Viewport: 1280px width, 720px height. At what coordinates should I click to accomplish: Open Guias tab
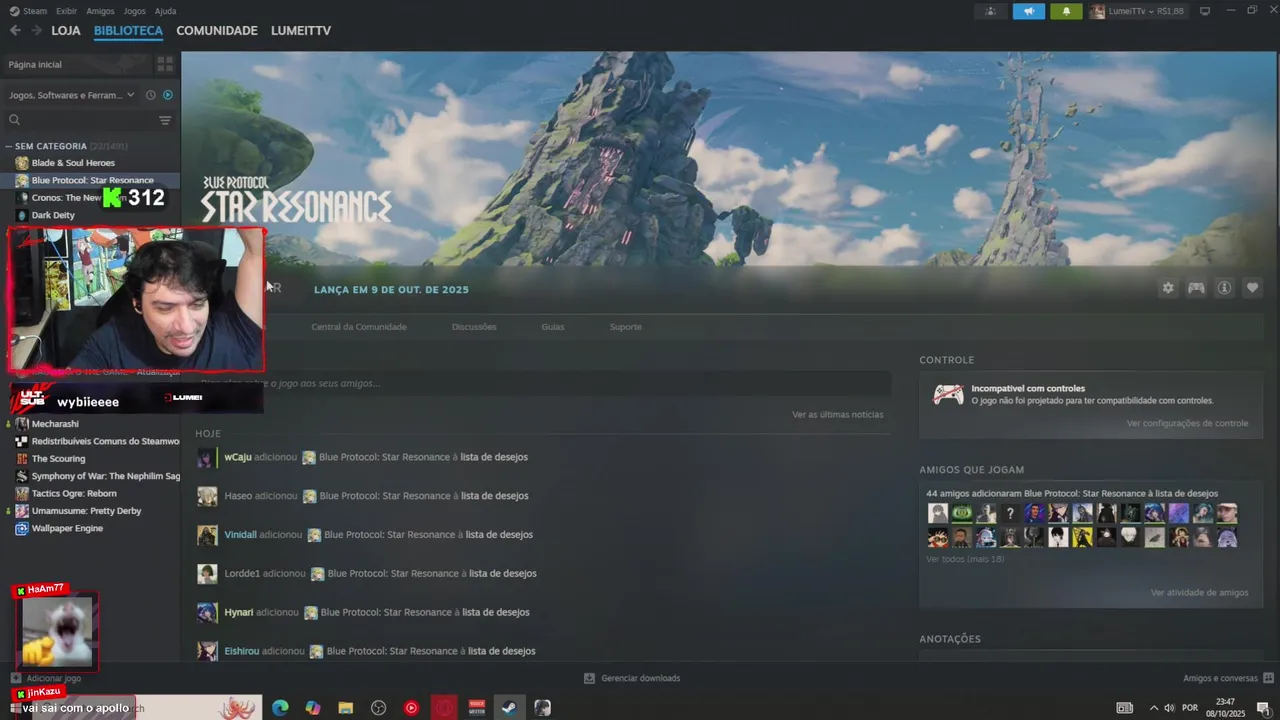[x=553, y=327]
